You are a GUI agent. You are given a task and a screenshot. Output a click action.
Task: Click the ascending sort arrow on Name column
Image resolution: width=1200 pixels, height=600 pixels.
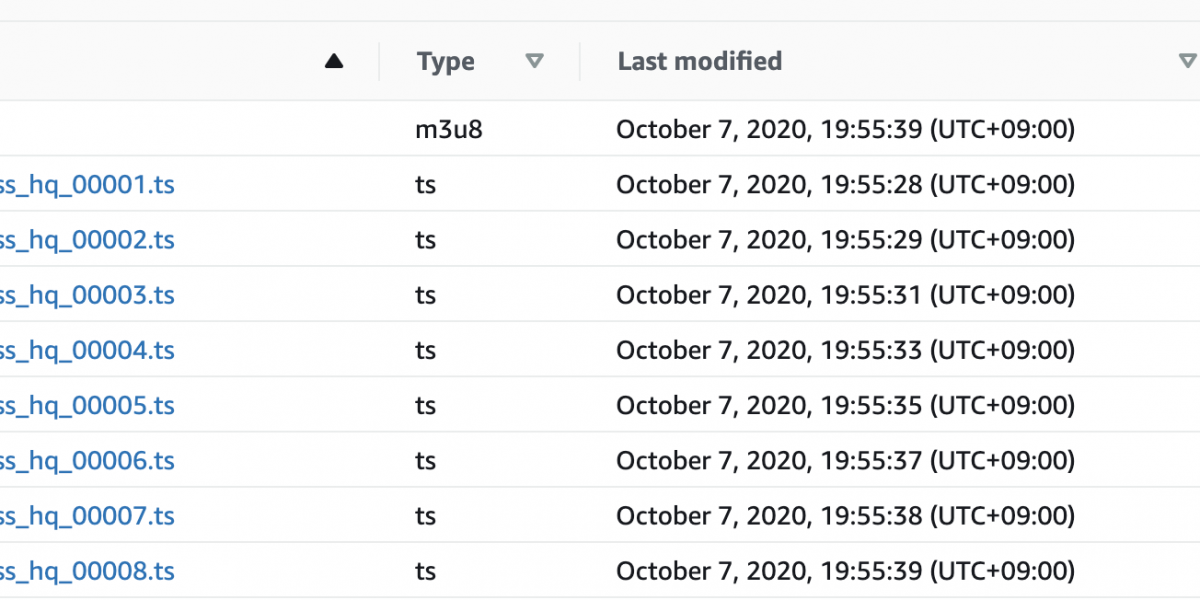point(334,62)
